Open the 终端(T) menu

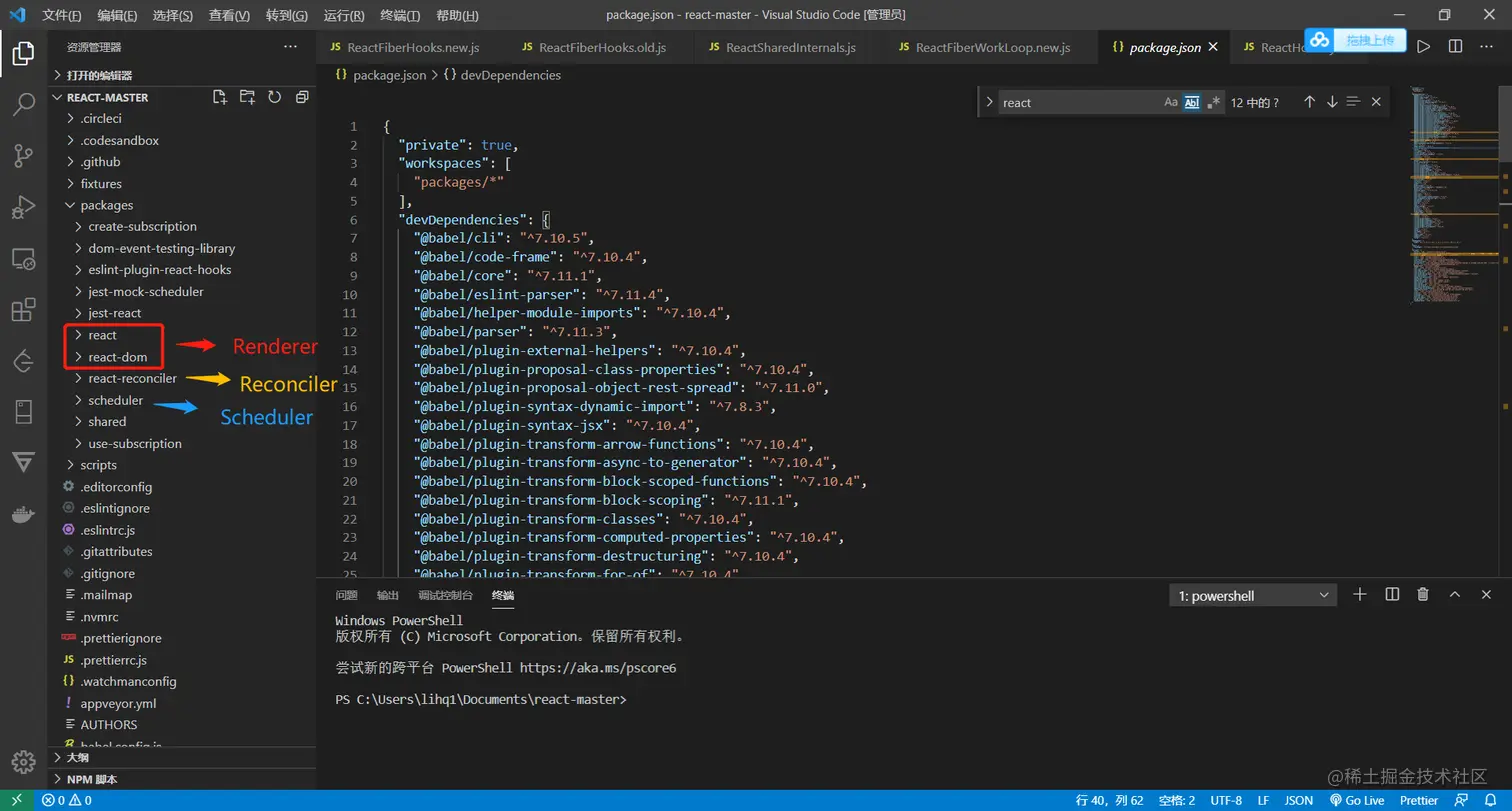coord(401,15)
